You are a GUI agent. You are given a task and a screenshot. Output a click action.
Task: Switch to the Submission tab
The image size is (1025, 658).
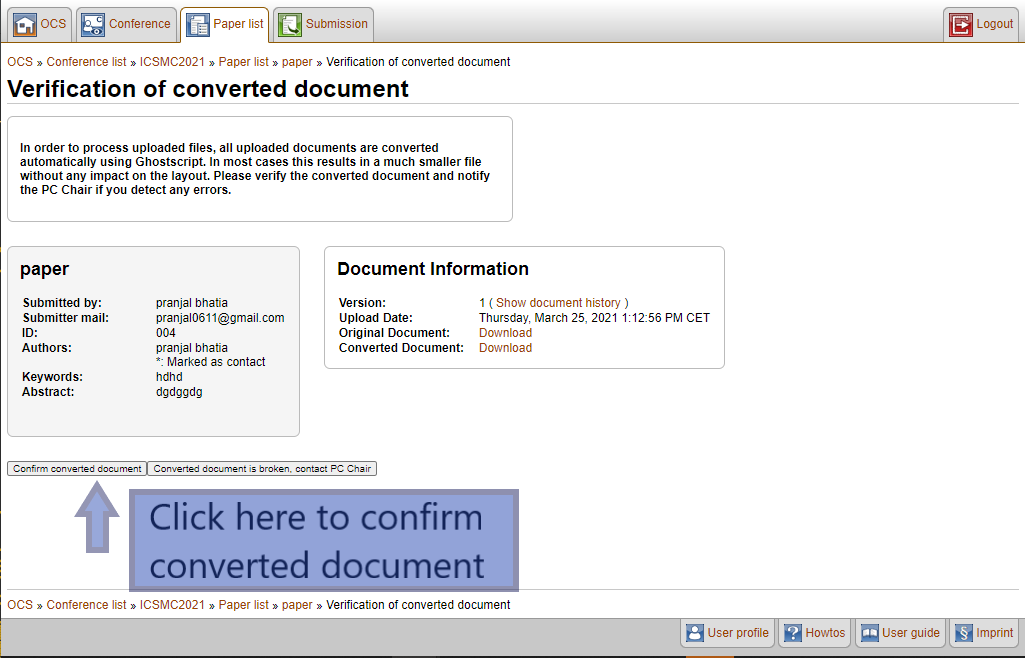[336, 24]
